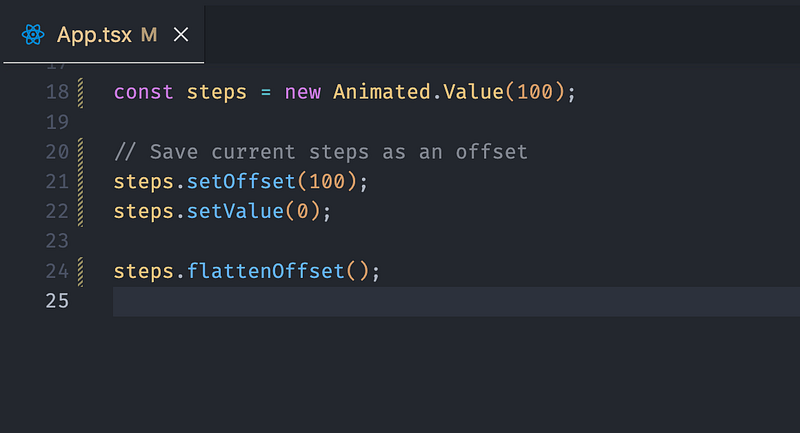Place cursor on the setOffset method call
This screenshot has width=800, height=433.
241,182
